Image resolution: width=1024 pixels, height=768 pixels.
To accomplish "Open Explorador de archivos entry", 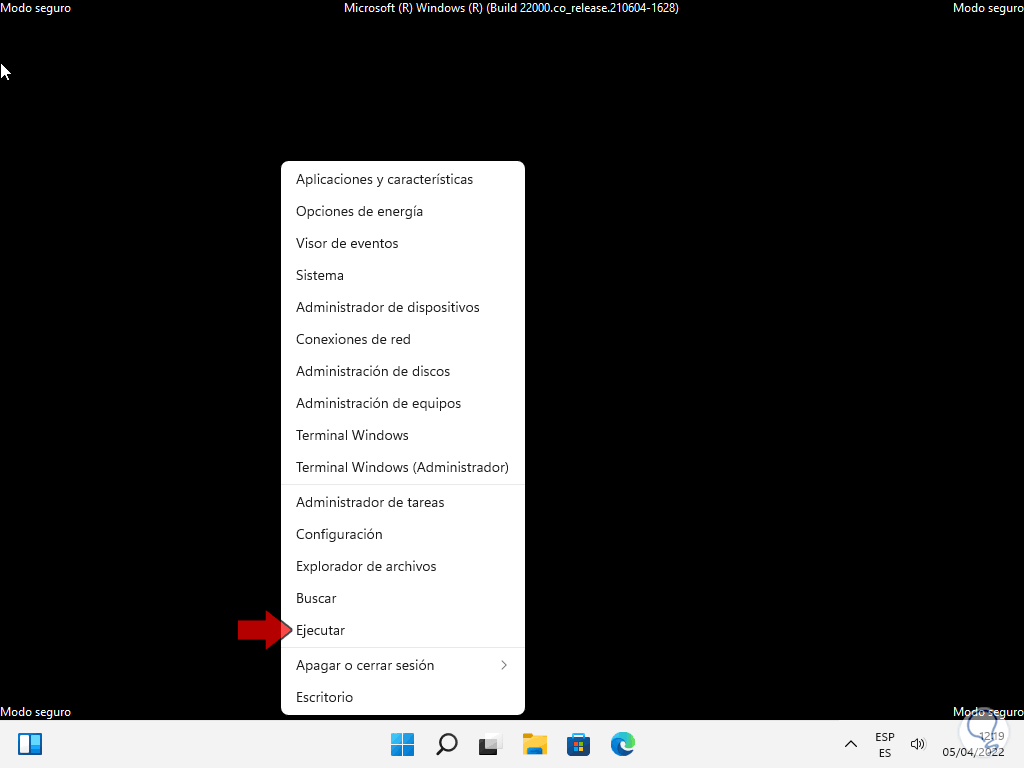I will (x=403, y=566).
